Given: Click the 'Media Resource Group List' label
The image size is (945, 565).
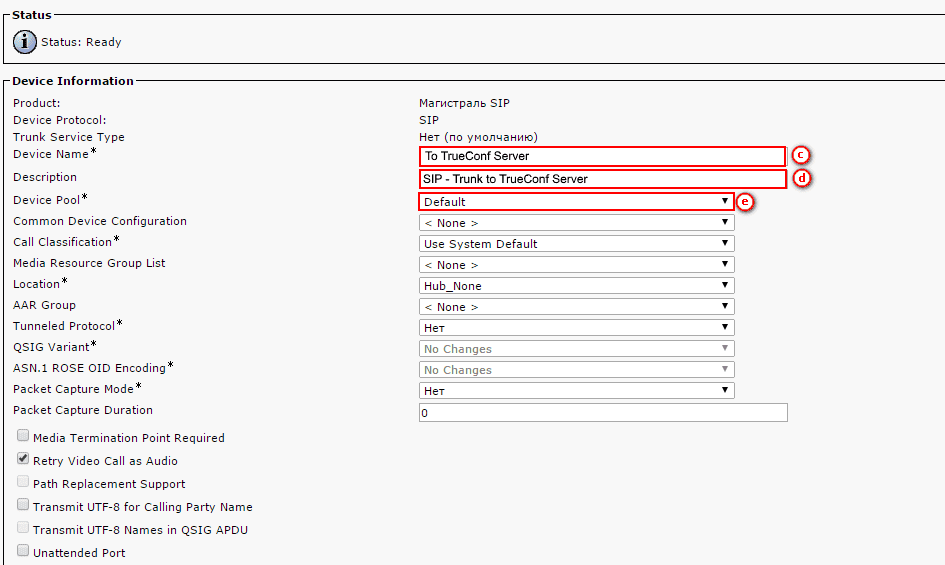Looking at the screenshot, I should coord(89,264).
